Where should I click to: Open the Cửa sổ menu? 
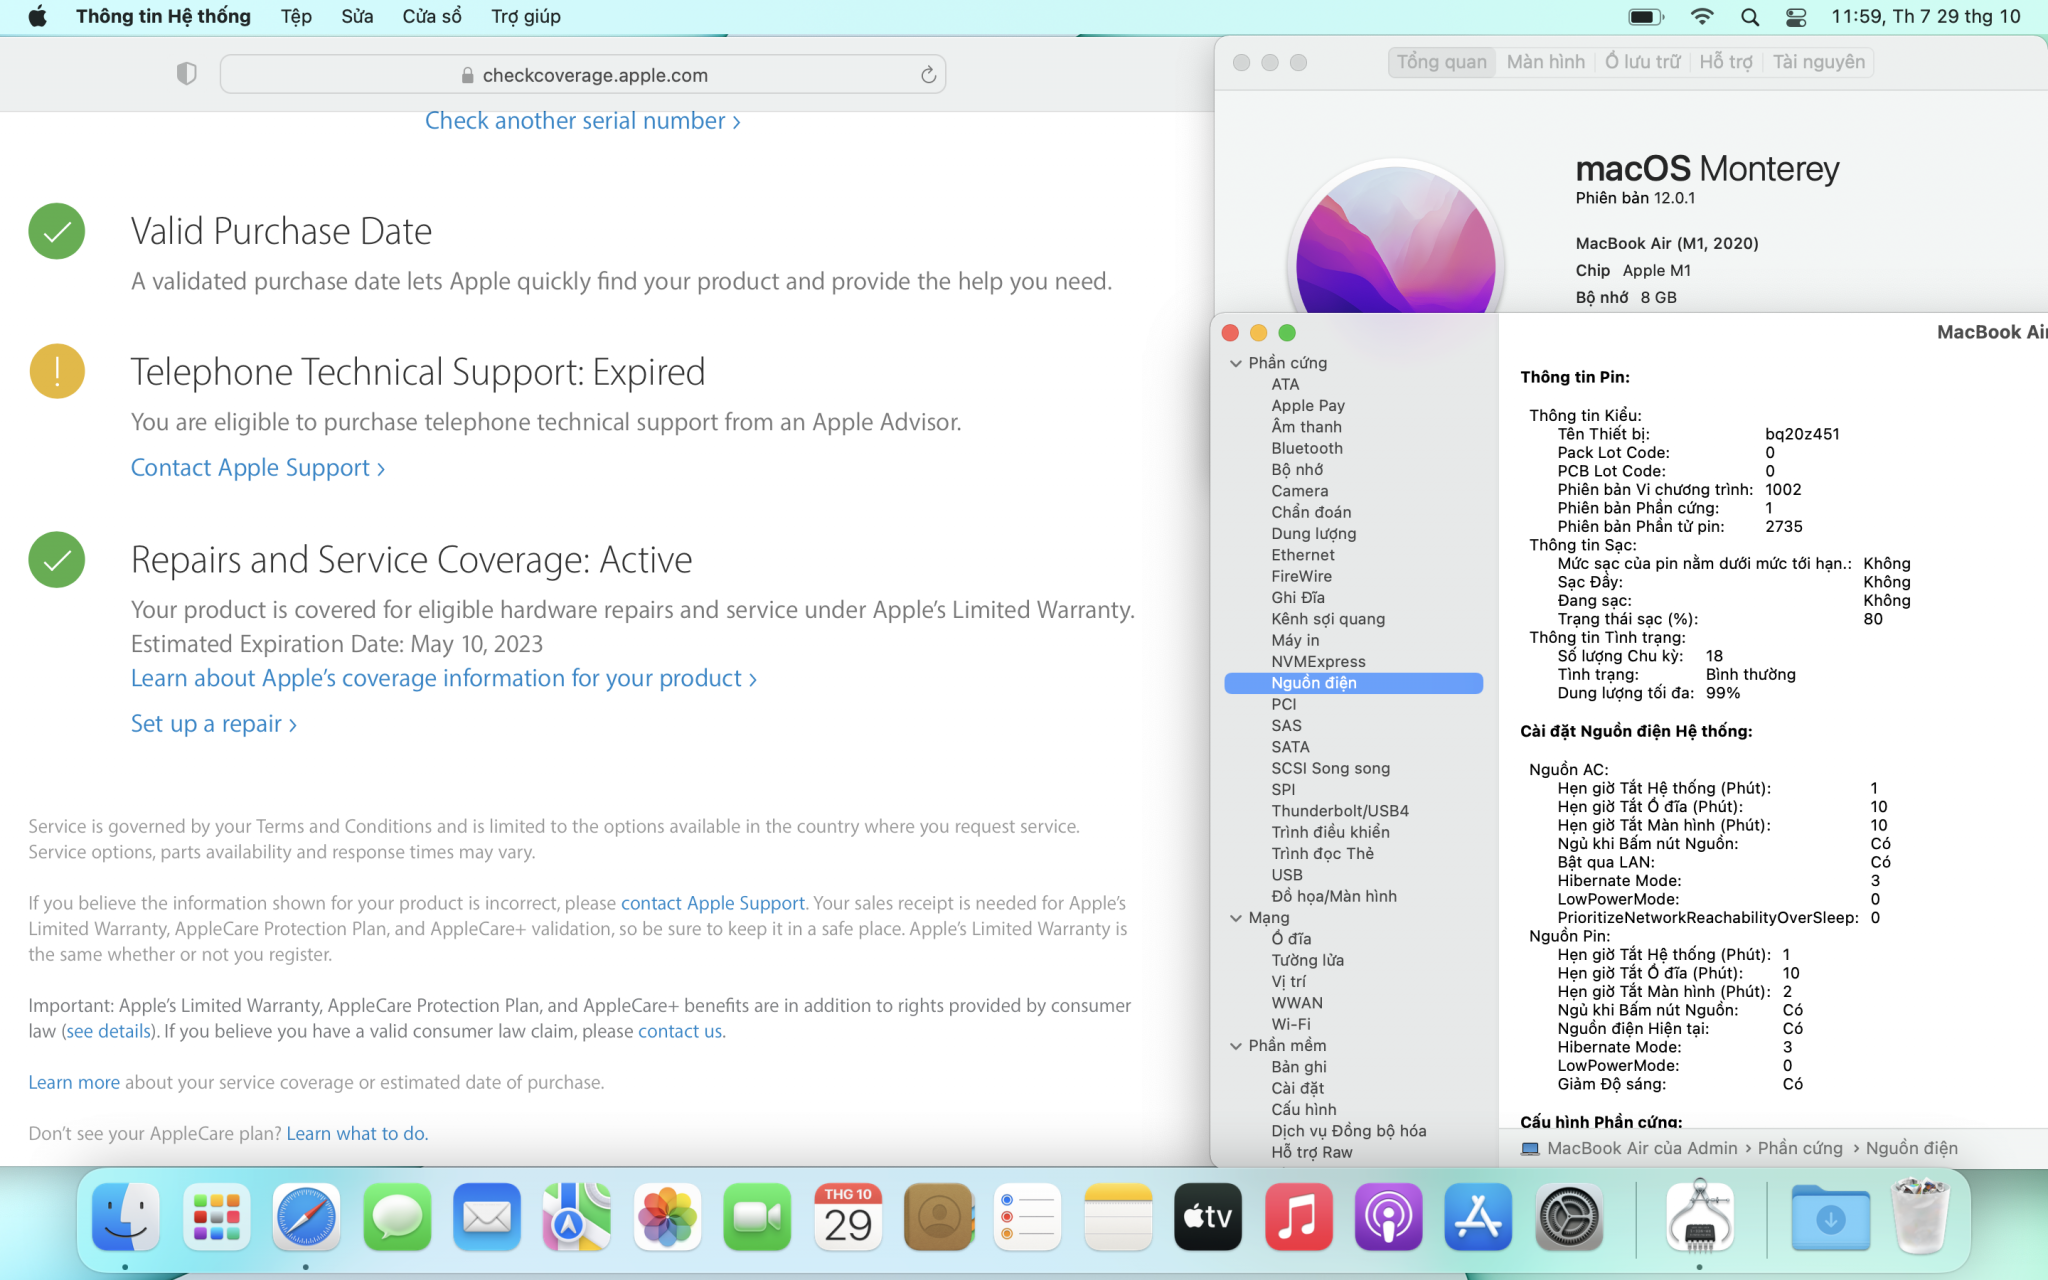432,17
